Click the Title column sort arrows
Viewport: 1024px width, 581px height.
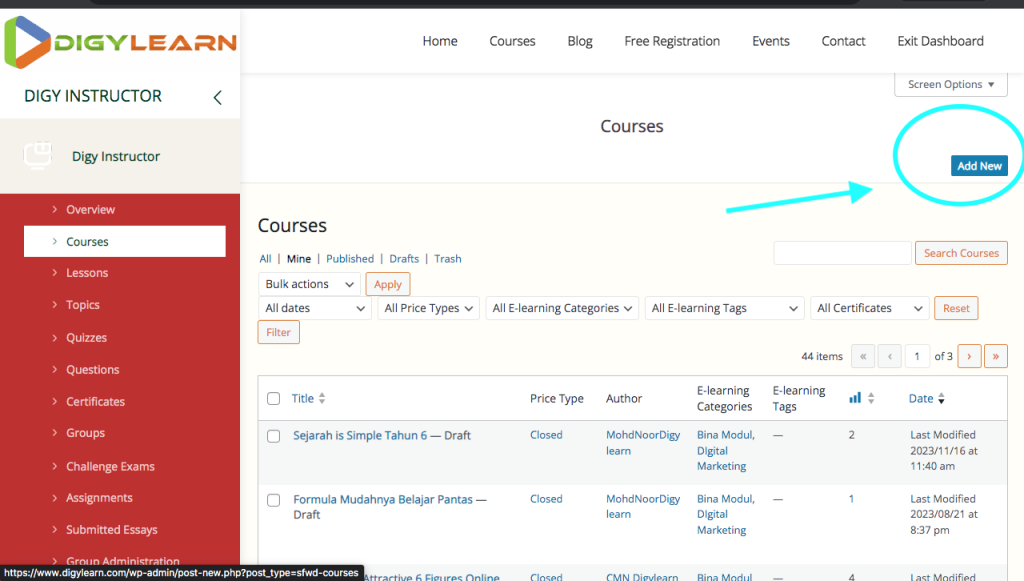[322, 399]
